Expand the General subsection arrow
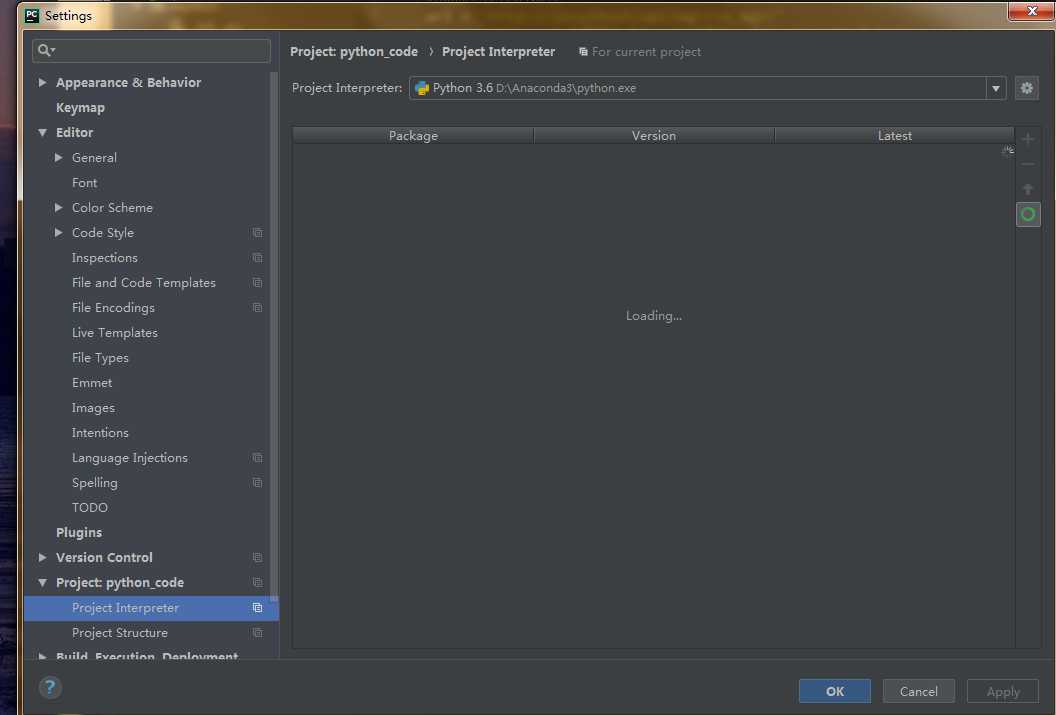 [x=59, y=158]
